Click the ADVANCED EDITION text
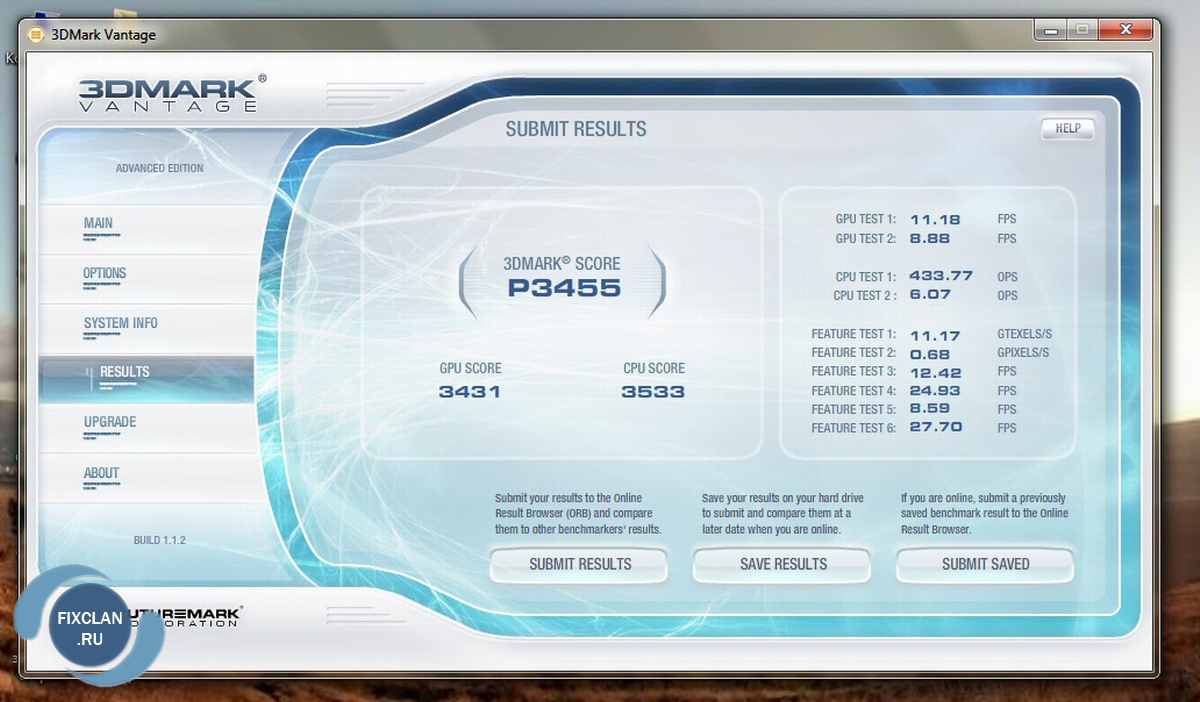This screenshot has width=1200, height=702. [x=159, y=168]
